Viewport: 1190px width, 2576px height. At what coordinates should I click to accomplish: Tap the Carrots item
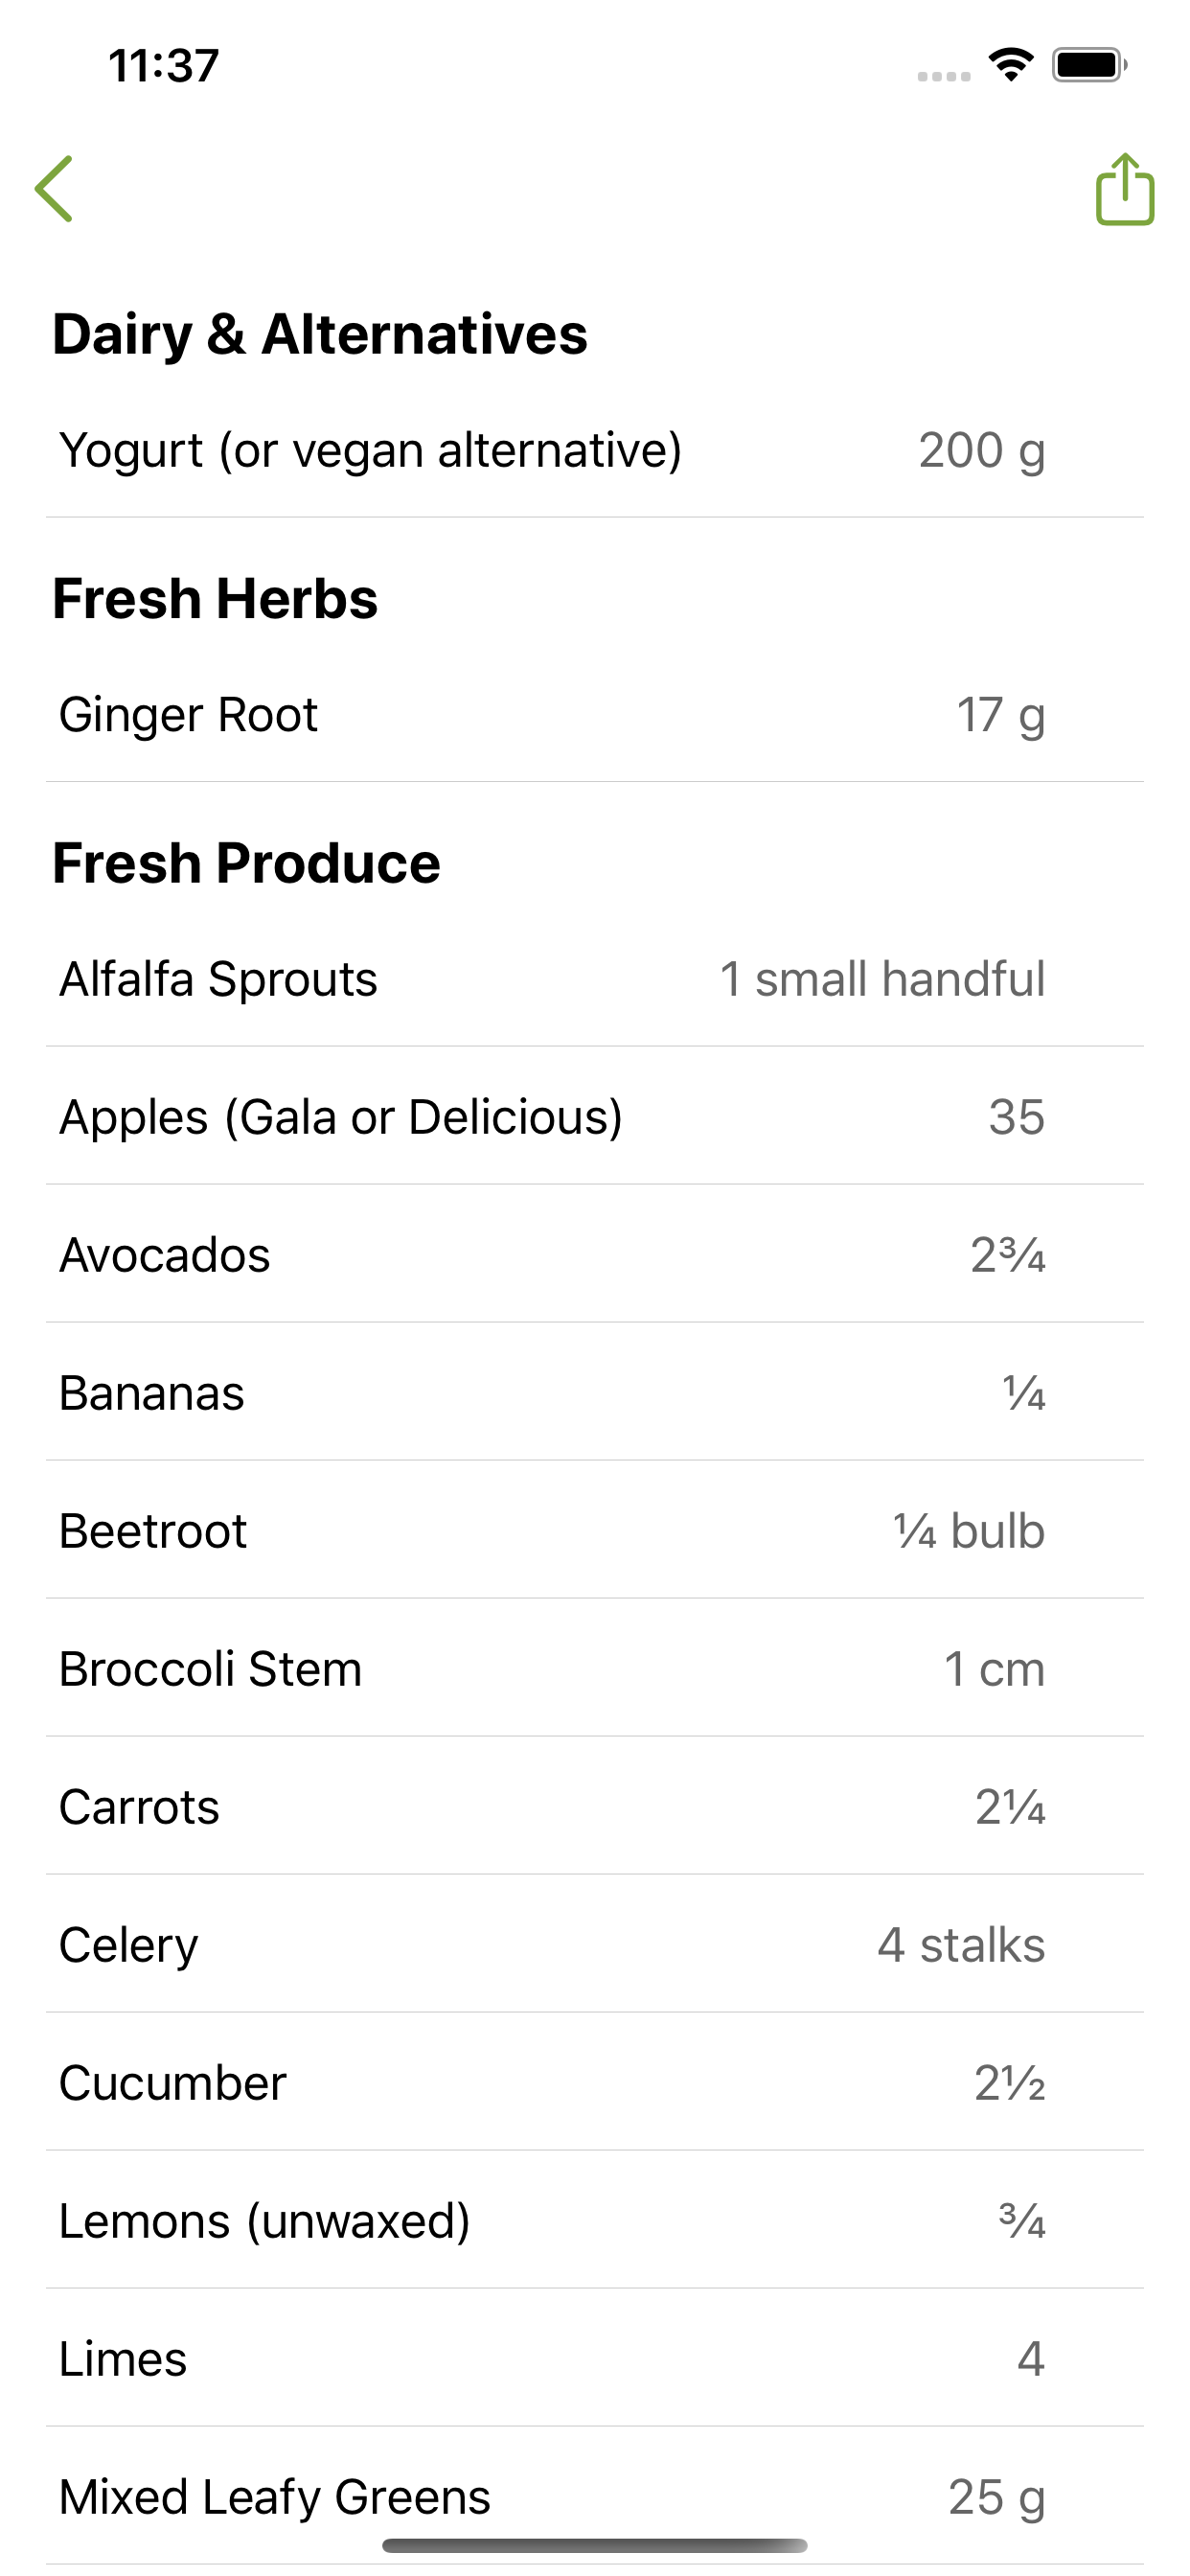pos(595,1807)
